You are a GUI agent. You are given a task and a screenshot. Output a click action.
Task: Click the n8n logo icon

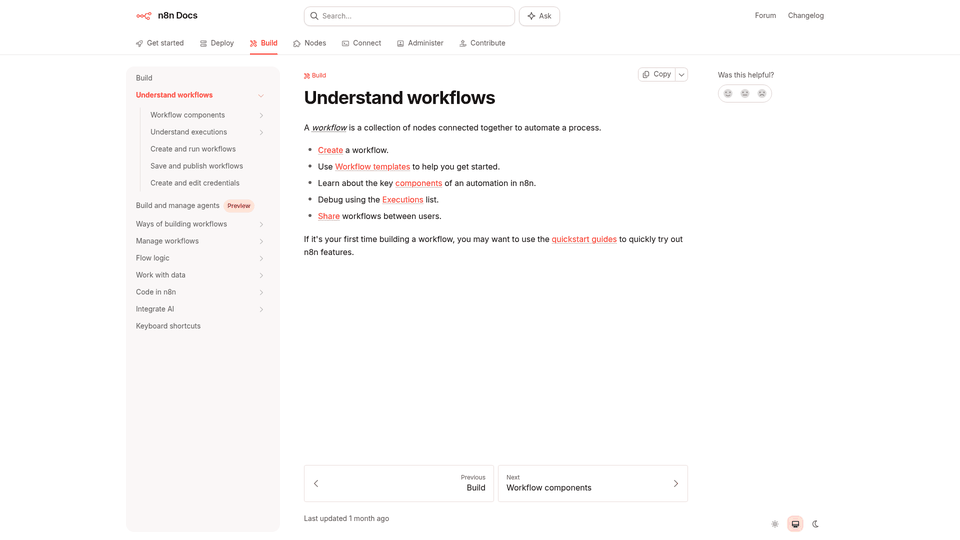point(144,16)
